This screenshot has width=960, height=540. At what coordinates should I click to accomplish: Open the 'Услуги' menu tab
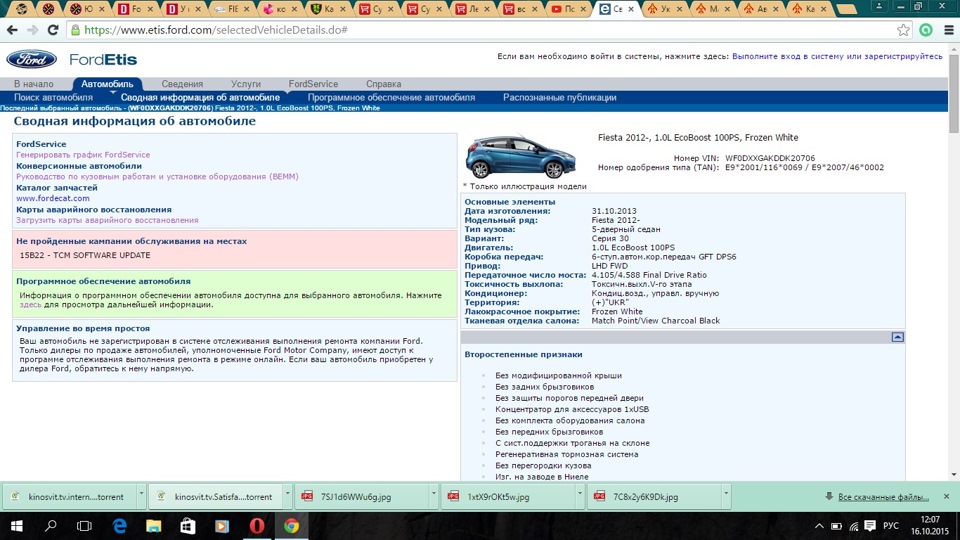246,84
